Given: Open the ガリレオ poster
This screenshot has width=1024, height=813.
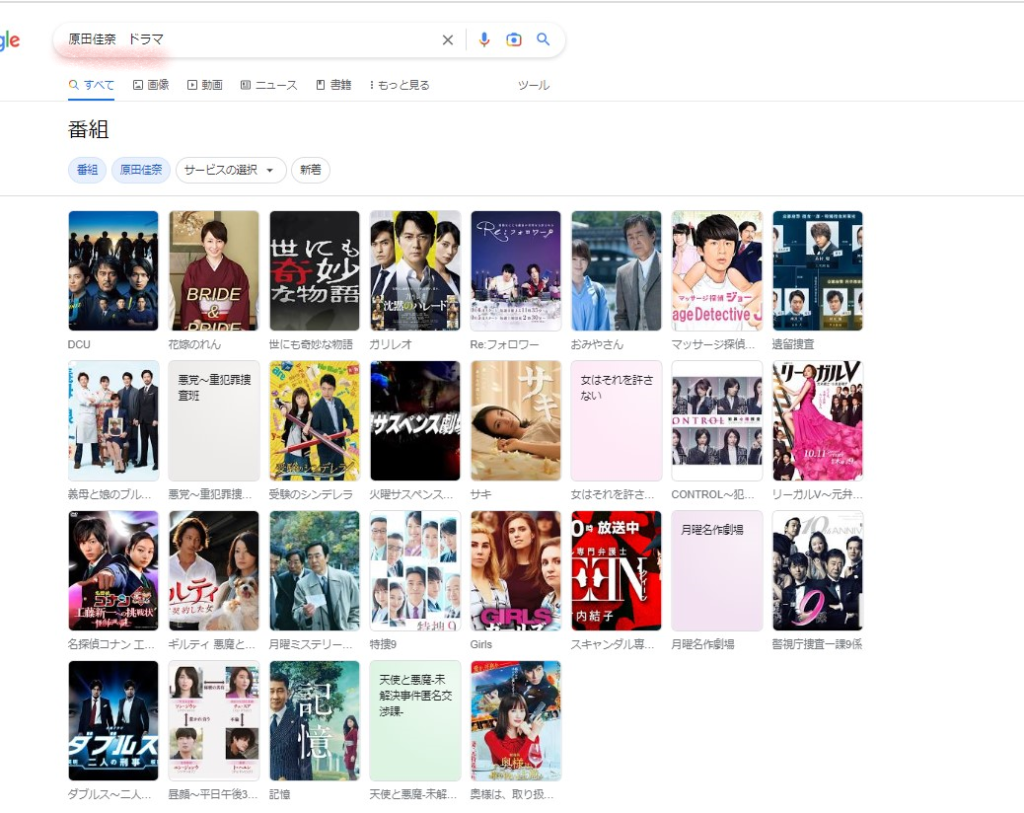Looking at the screenshot, I should [x=415, y=270].
